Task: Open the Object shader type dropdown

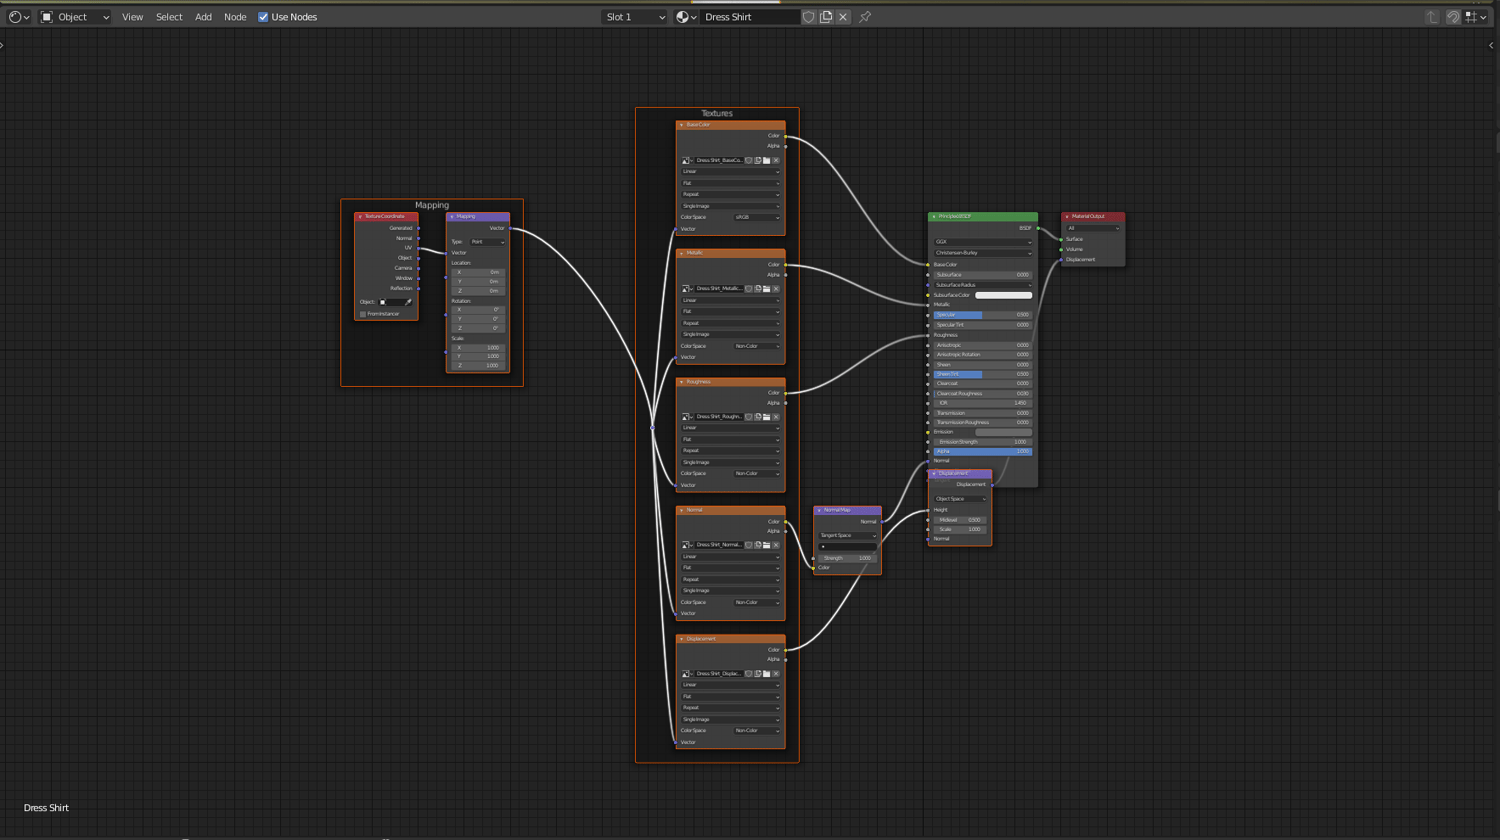Action: tap(75, 17)
